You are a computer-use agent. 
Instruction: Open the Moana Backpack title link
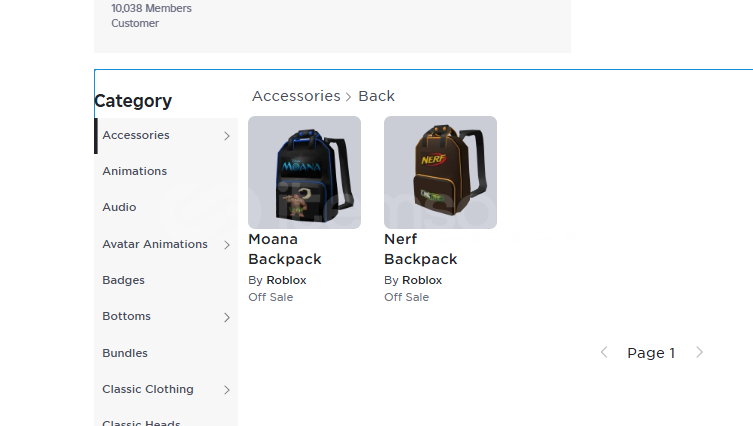[285, 249]
